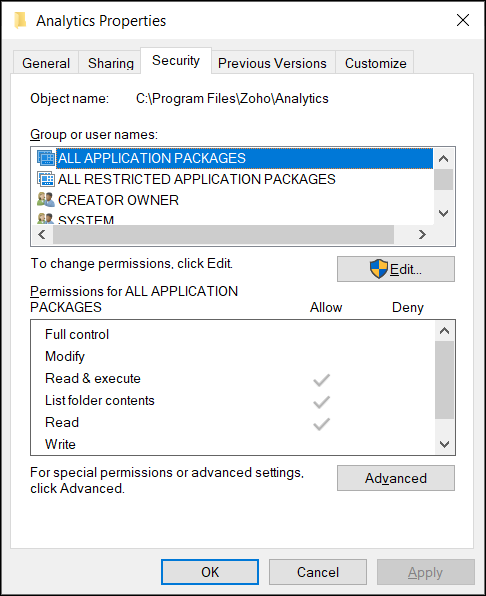Click the ALL RESTRICTED APPLICATION PACKAGES icon
This screenshot has height=596, width=486.
(46, 179)
